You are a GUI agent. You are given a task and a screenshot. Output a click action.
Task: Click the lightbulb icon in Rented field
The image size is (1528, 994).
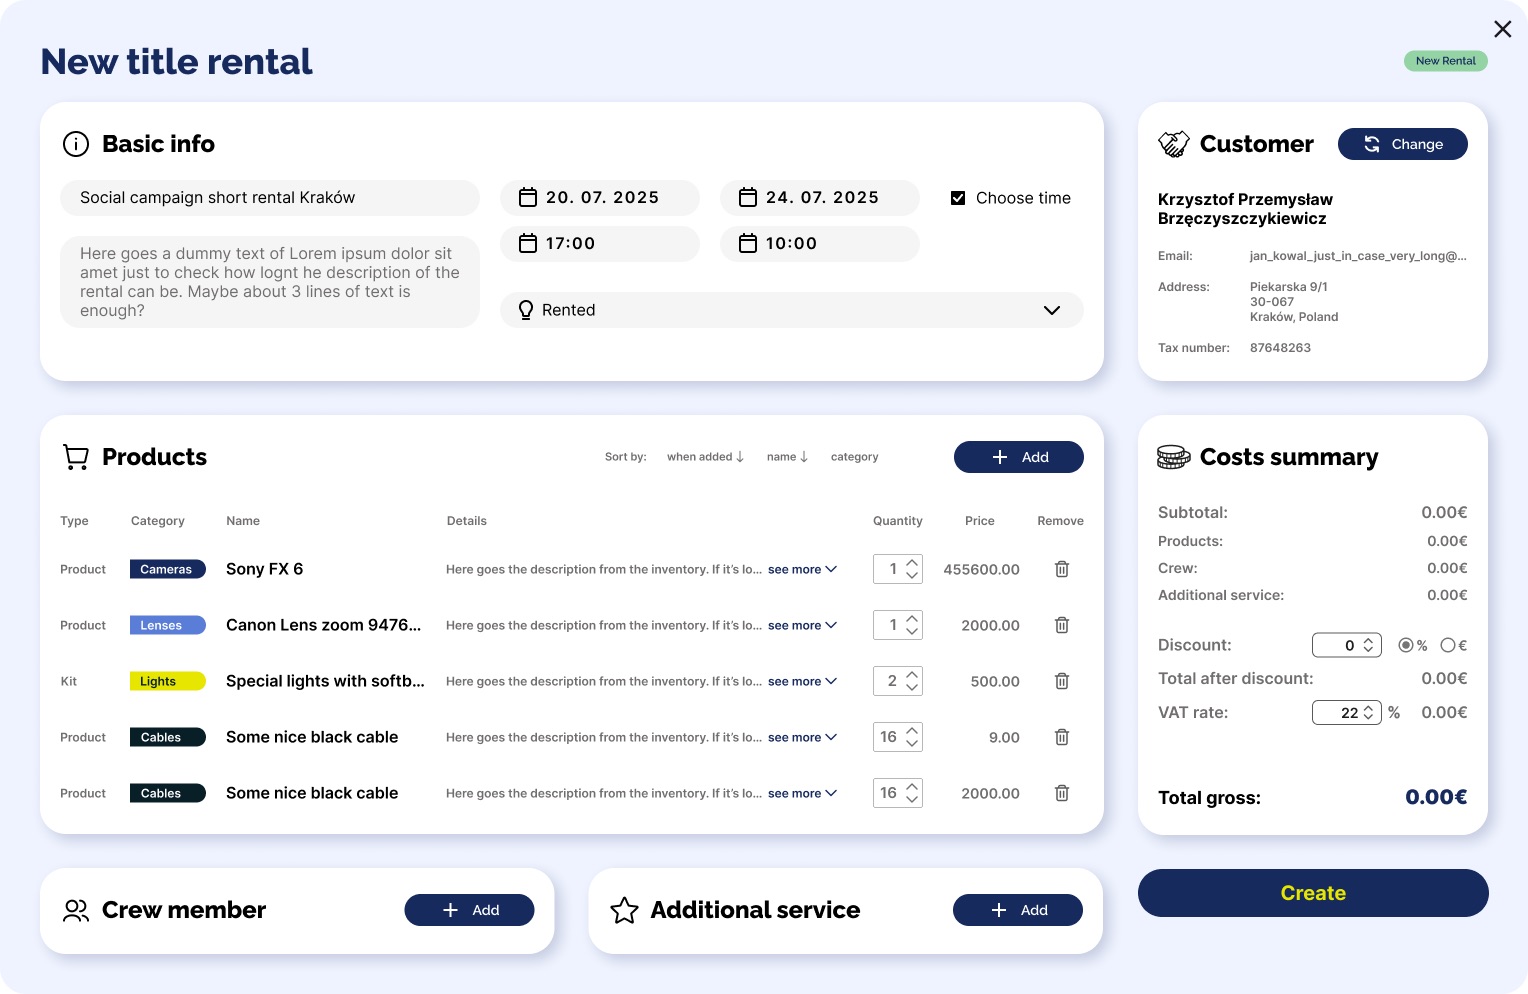click(526, 310)
